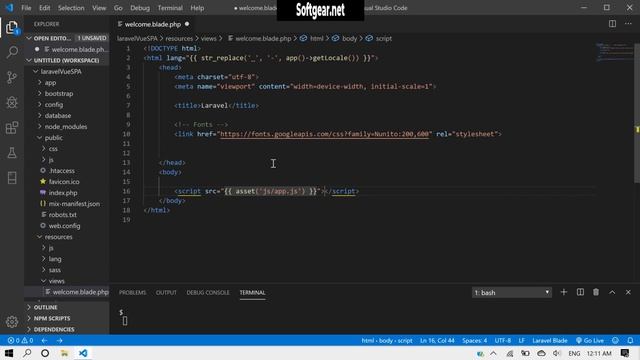This screenshot has height=360, width=640.
Task: Open Manage settings gear
Action: [12, 322]
